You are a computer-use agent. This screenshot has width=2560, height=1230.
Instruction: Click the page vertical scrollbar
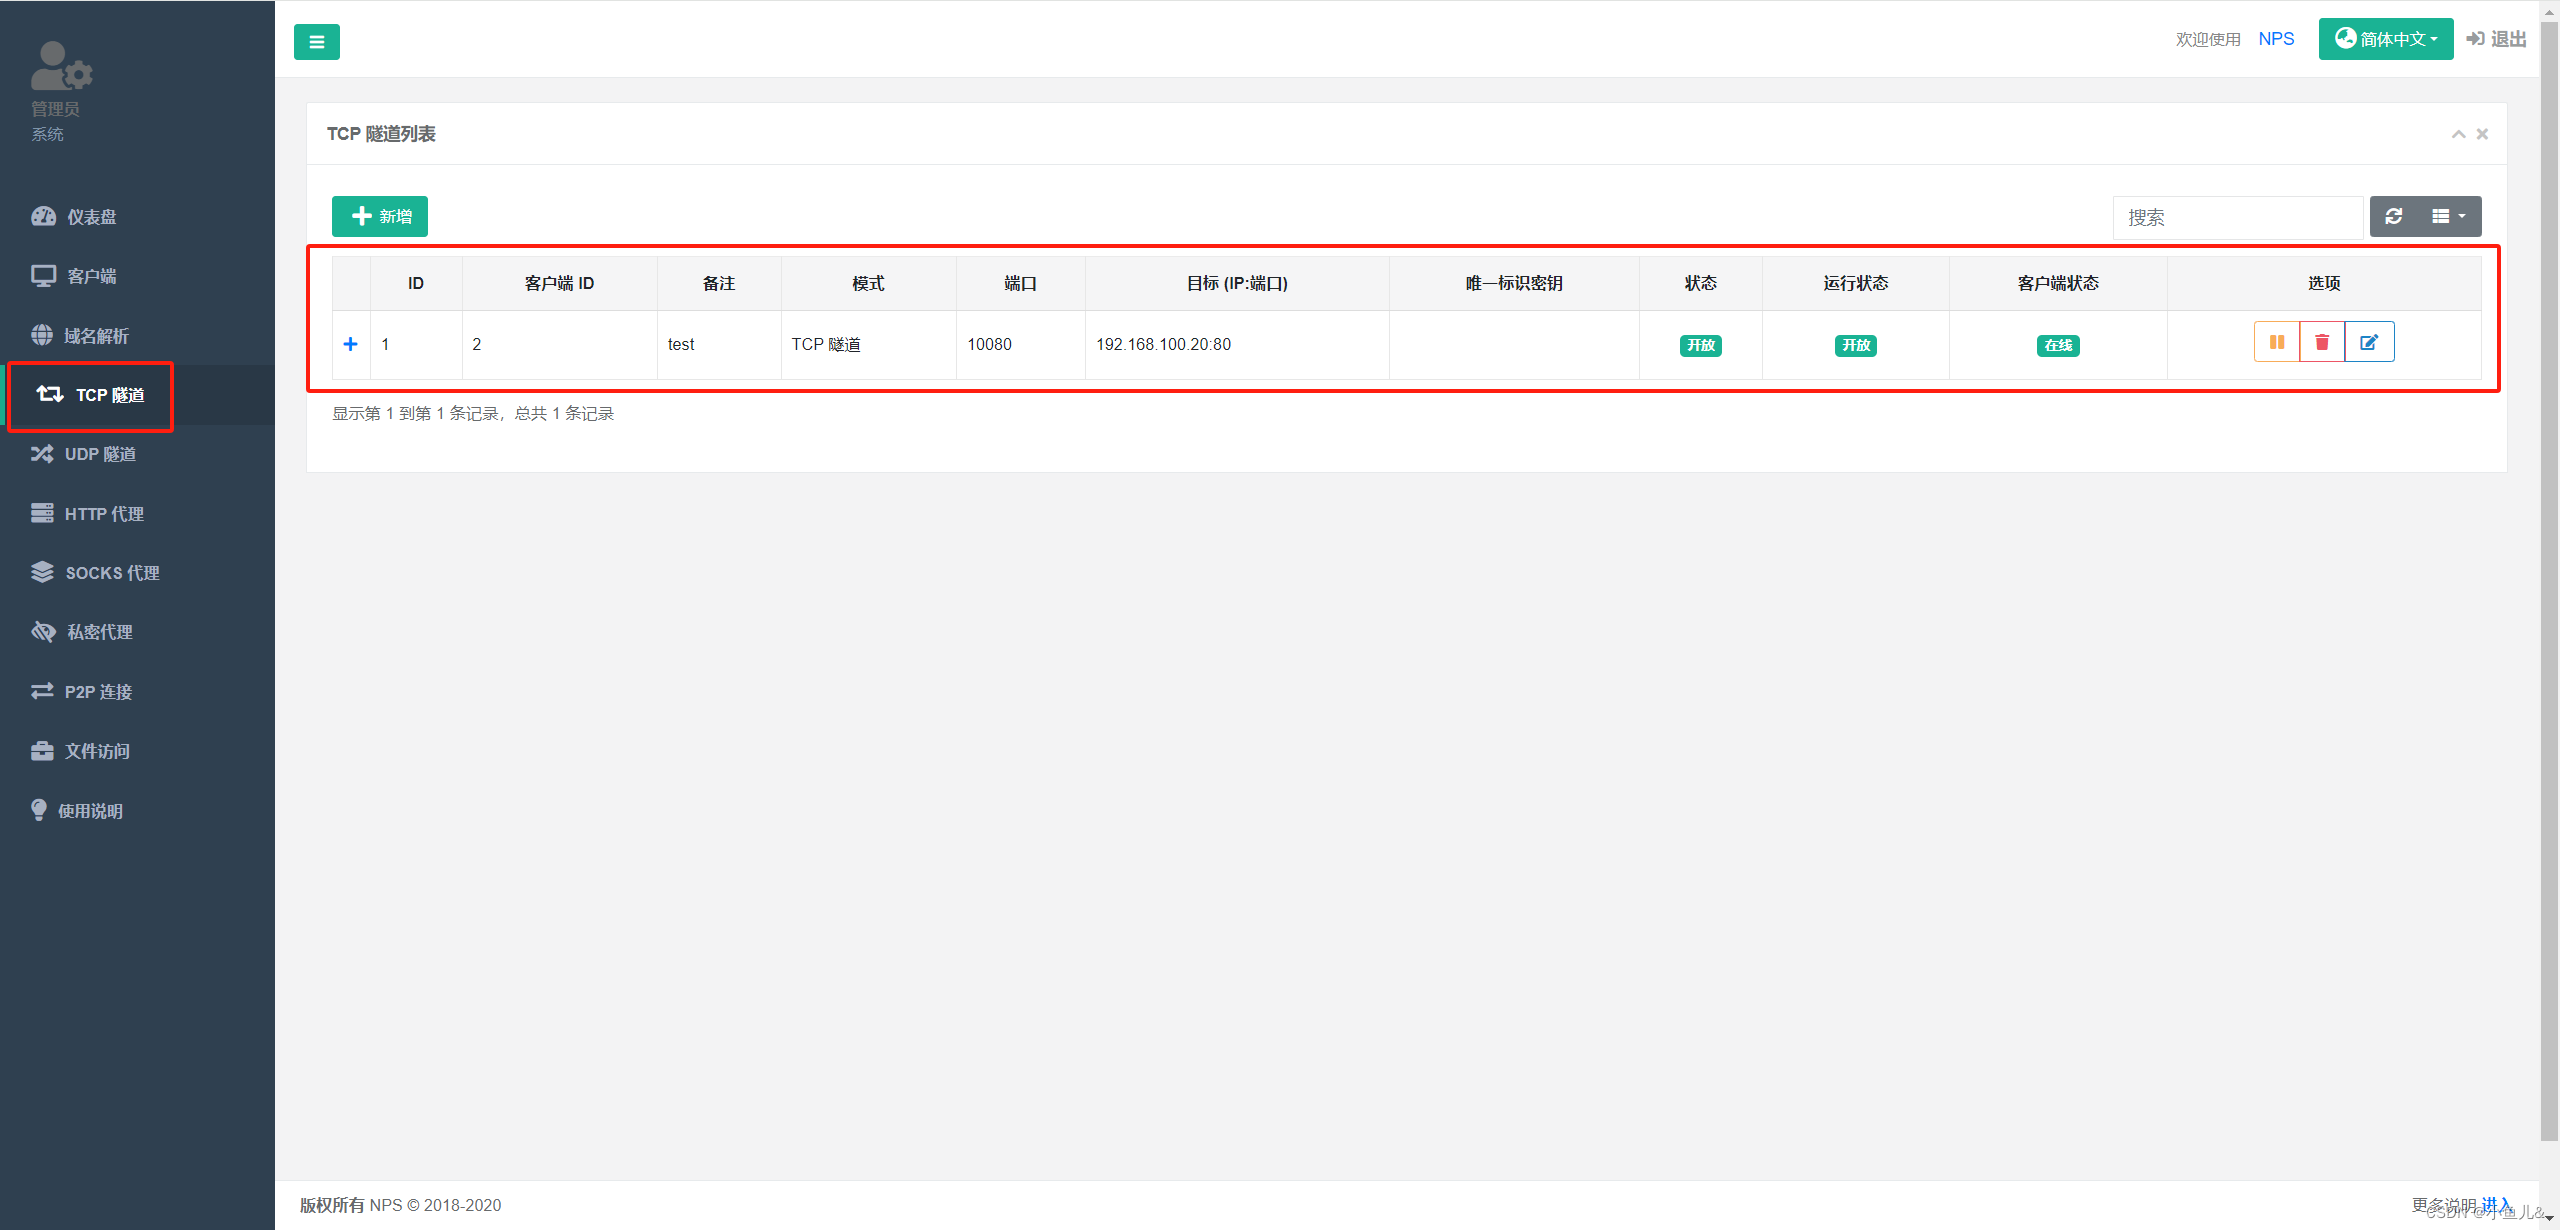(2549, 580)
